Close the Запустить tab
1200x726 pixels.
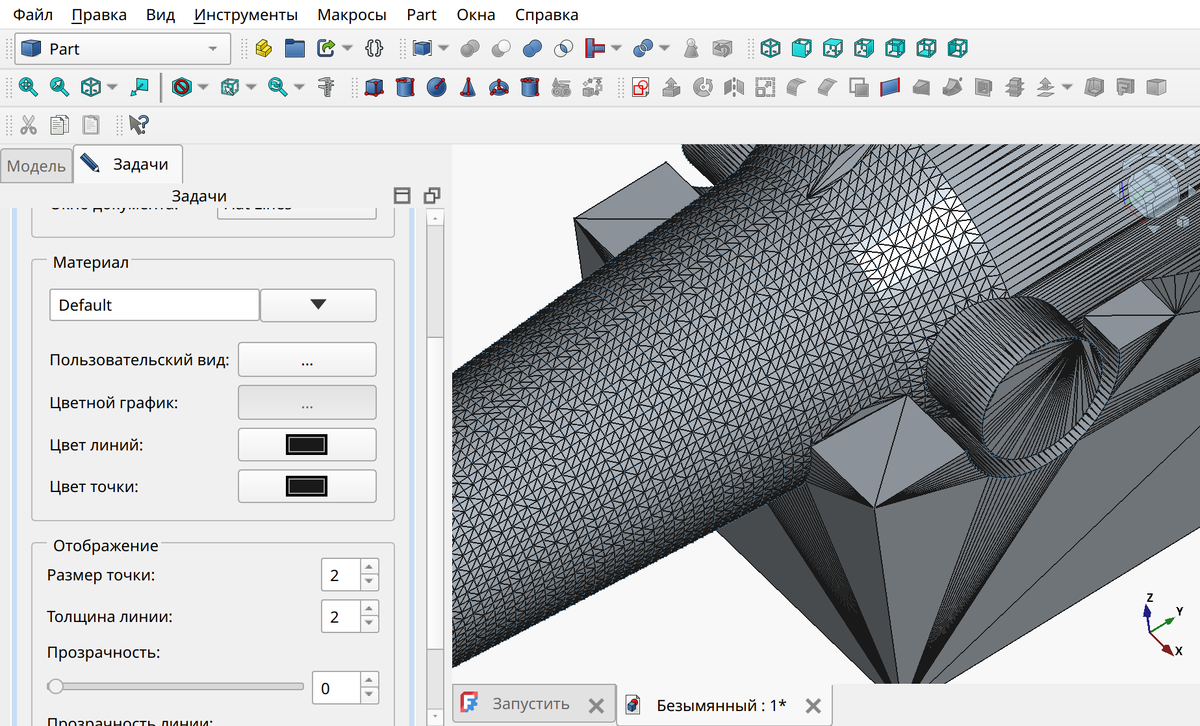tap(596, 705)
